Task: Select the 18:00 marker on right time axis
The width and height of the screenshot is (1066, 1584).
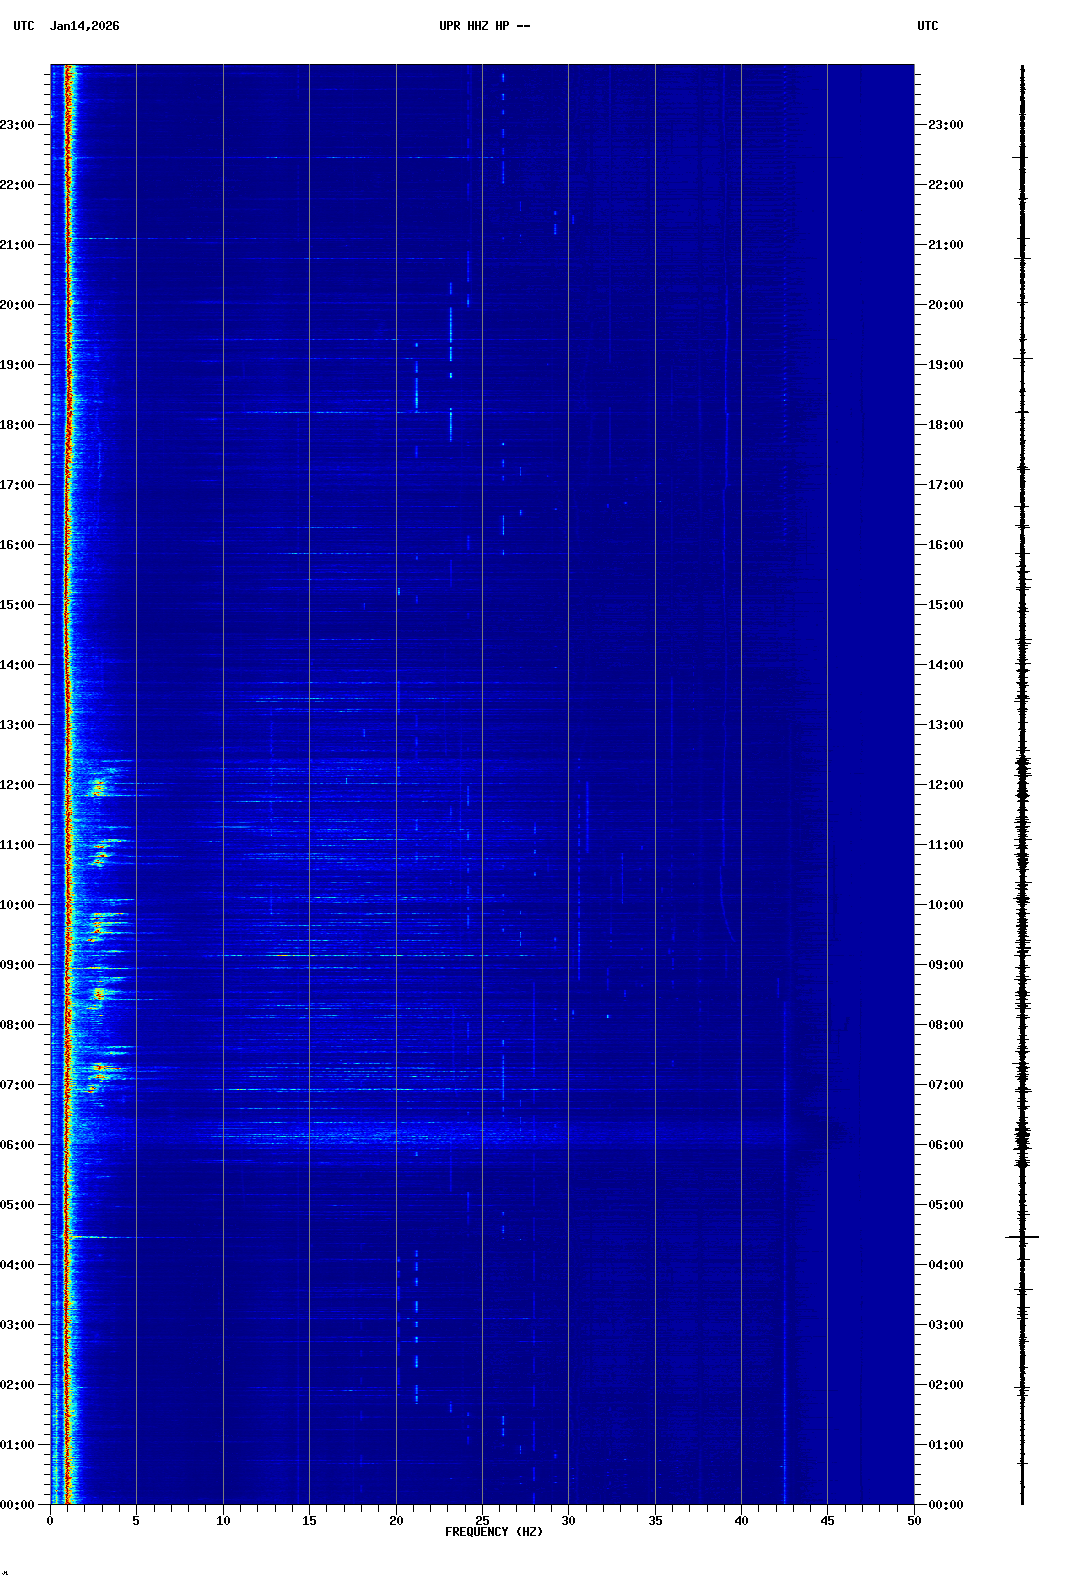Action: point(945,425)
